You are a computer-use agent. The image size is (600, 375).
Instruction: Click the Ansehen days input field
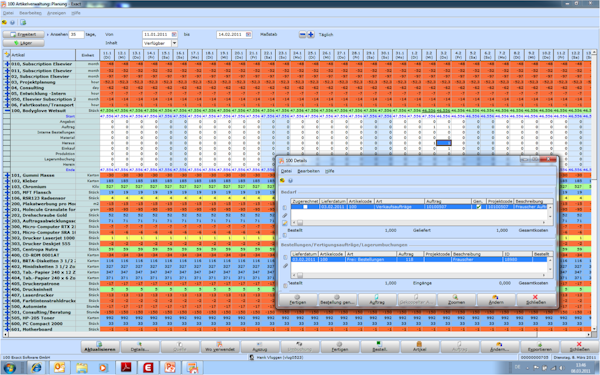coord(76,34)
